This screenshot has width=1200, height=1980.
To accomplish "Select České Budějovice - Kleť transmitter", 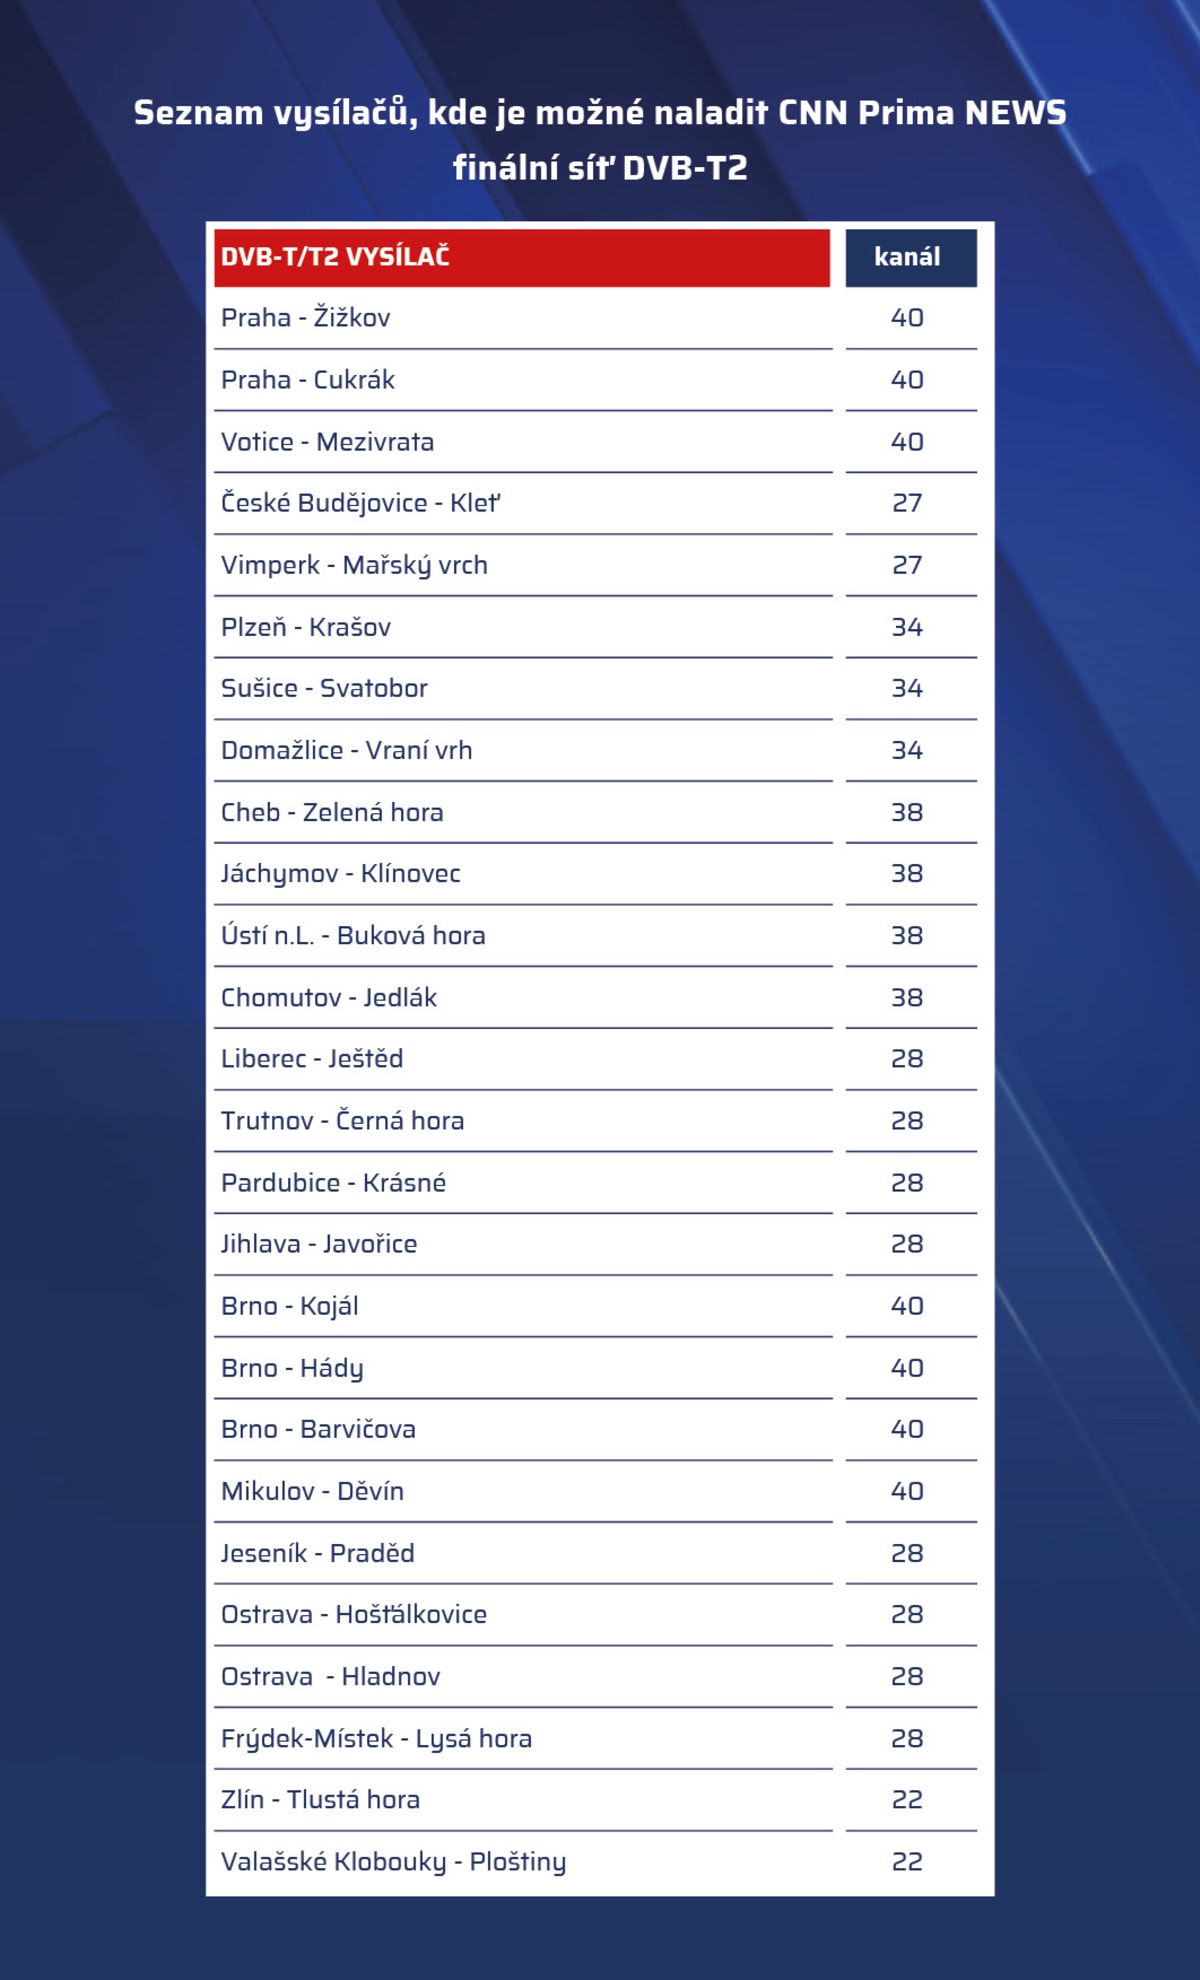I will (360, 503).
